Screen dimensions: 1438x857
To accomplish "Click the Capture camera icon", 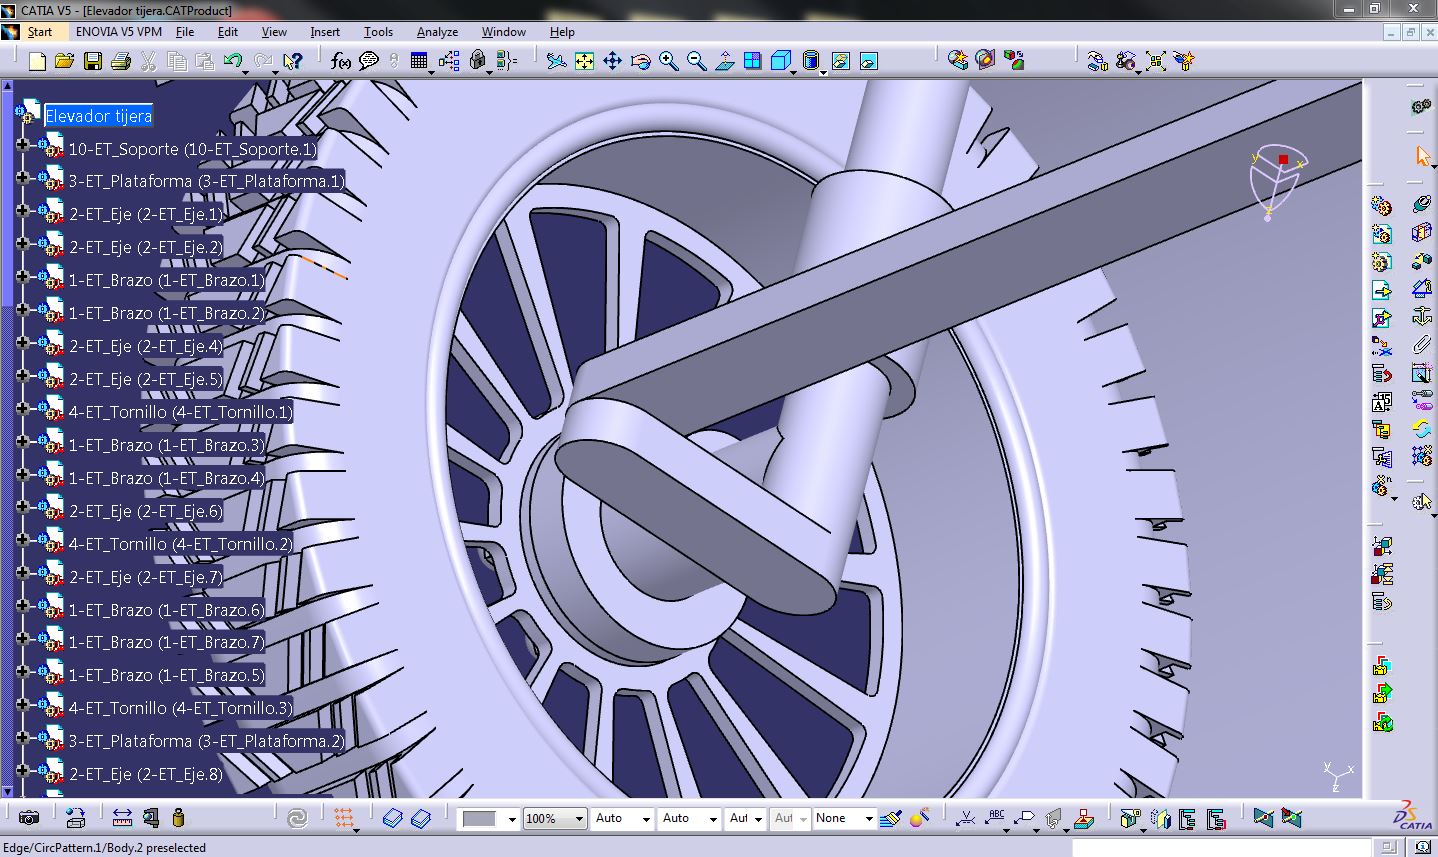I will click(29, 818).
